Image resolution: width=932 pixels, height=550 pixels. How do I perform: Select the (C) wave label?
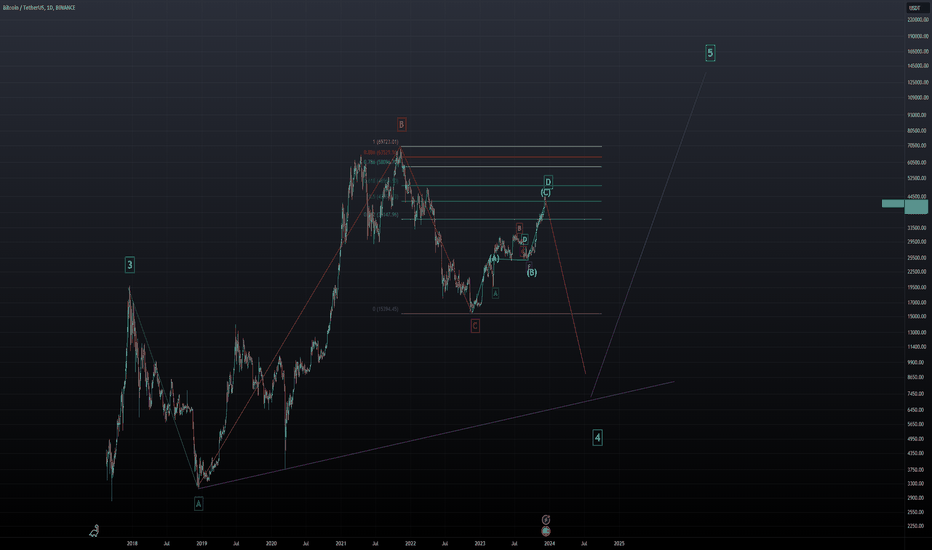[545, 193]
